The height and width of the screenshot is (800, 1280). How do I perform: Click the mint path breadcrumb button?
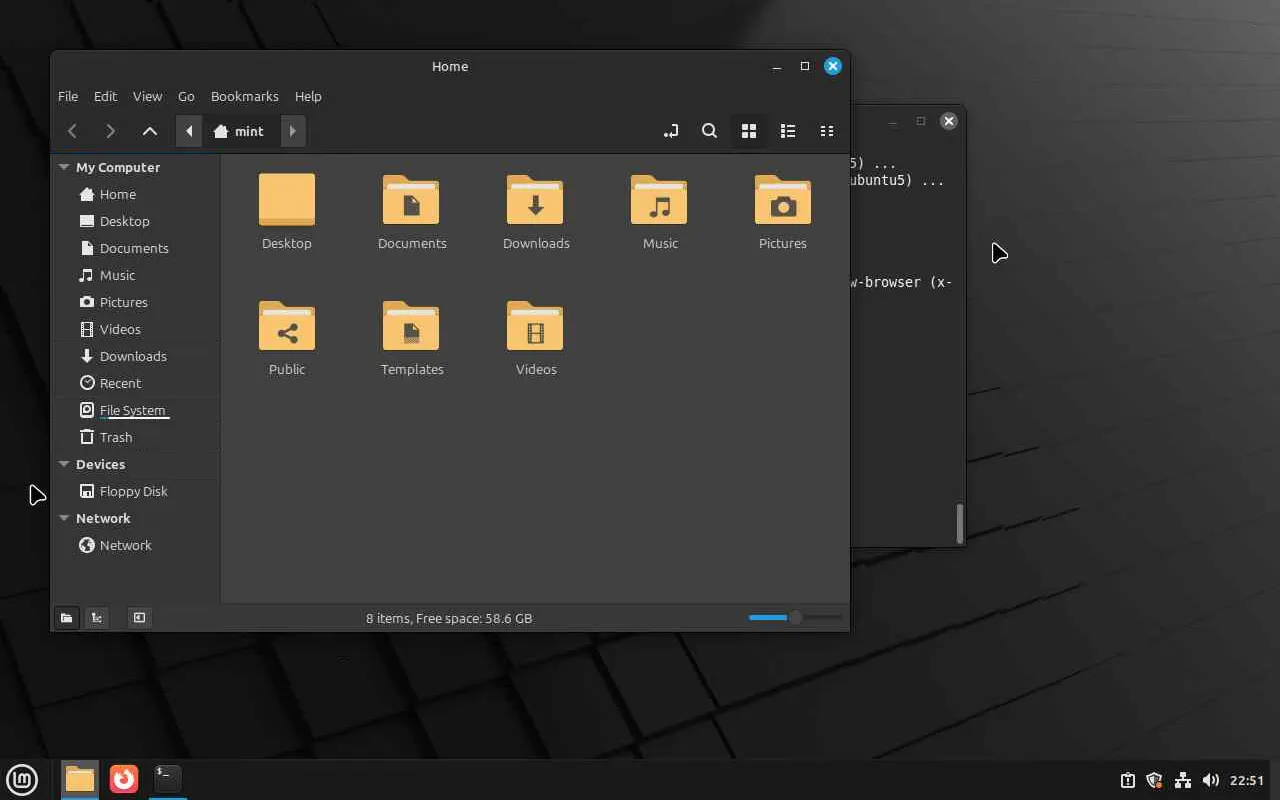click(x=239, y=131)
